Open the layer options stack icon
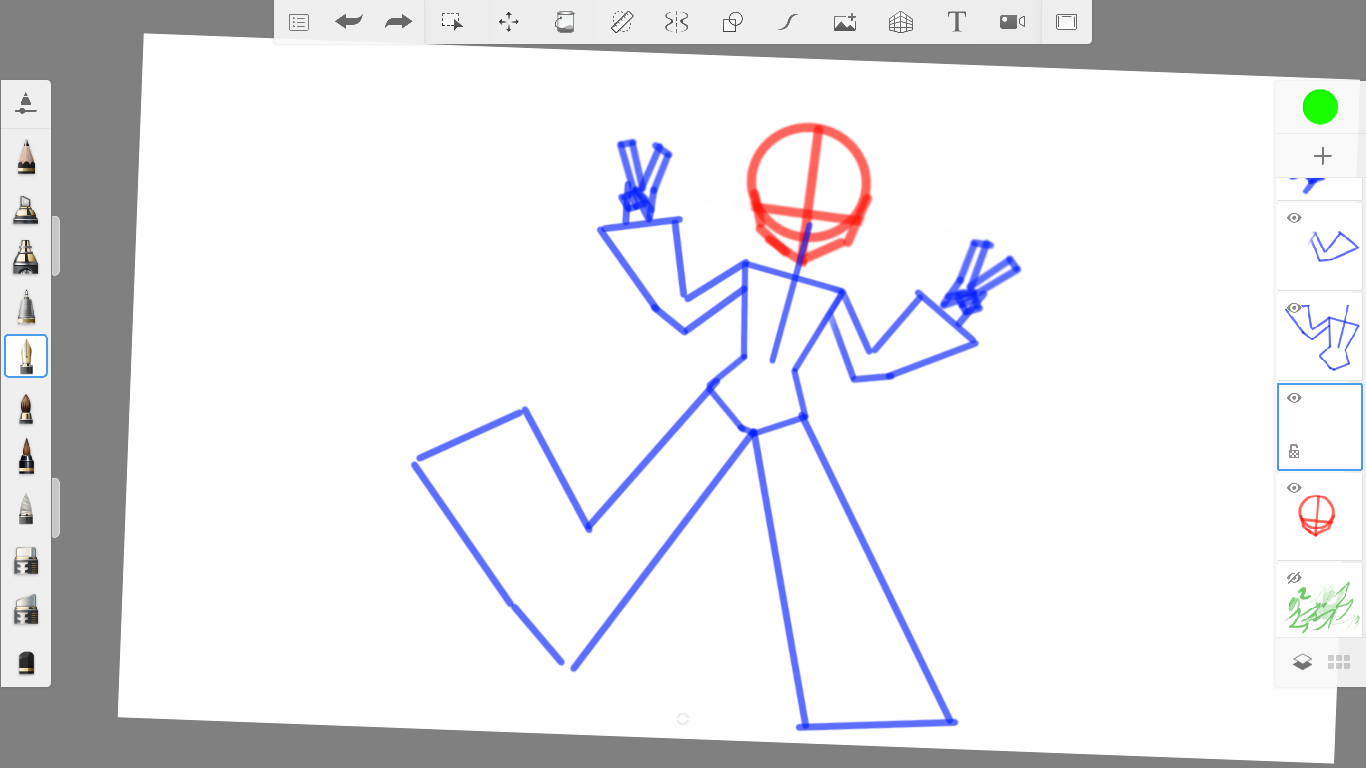The height and width of the screenshot is (768, 1366). [x=1302, y=662]
